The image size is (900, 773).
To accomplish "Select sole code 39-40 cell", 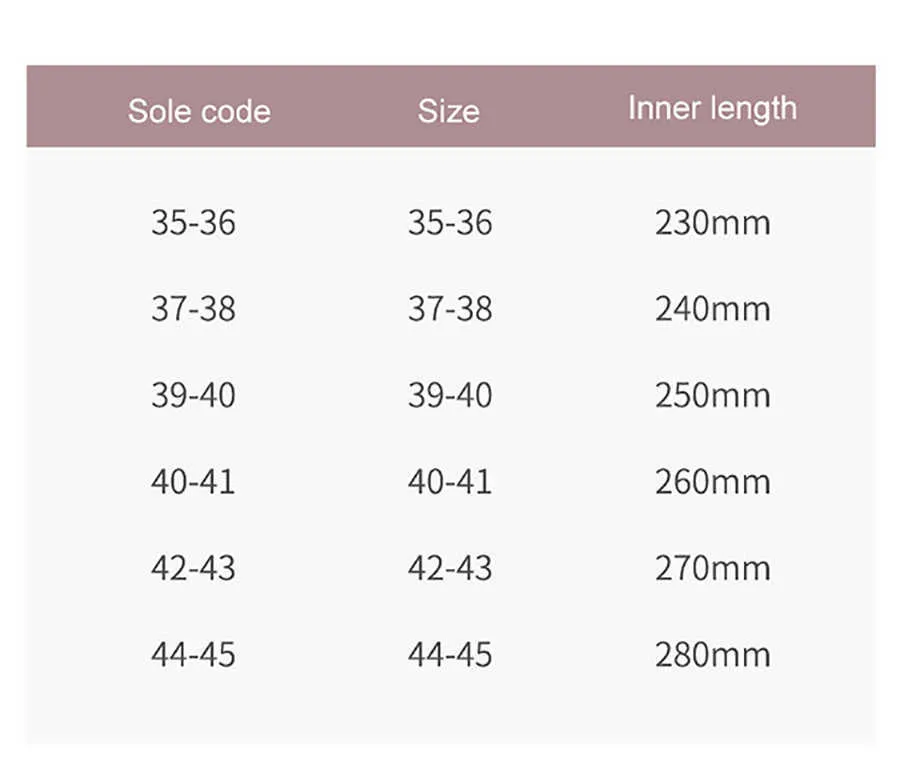I will click(193, 395).
